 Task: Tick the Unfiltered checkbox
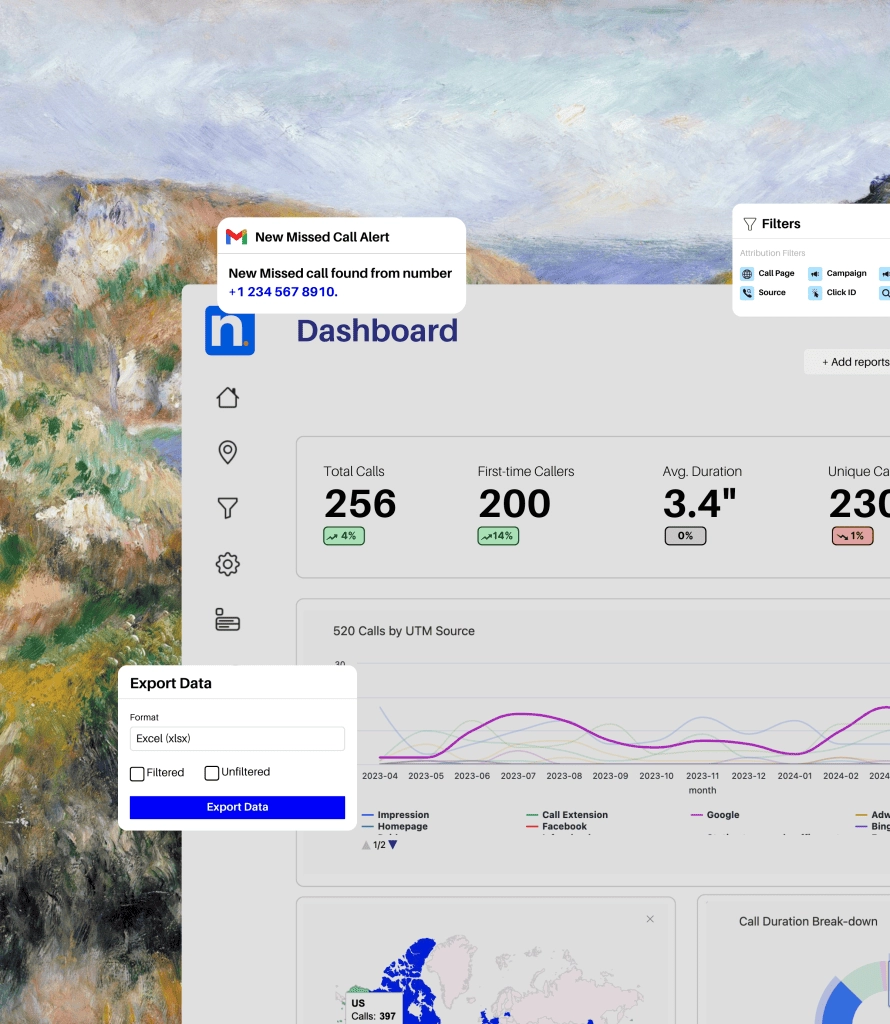[212, 773]
